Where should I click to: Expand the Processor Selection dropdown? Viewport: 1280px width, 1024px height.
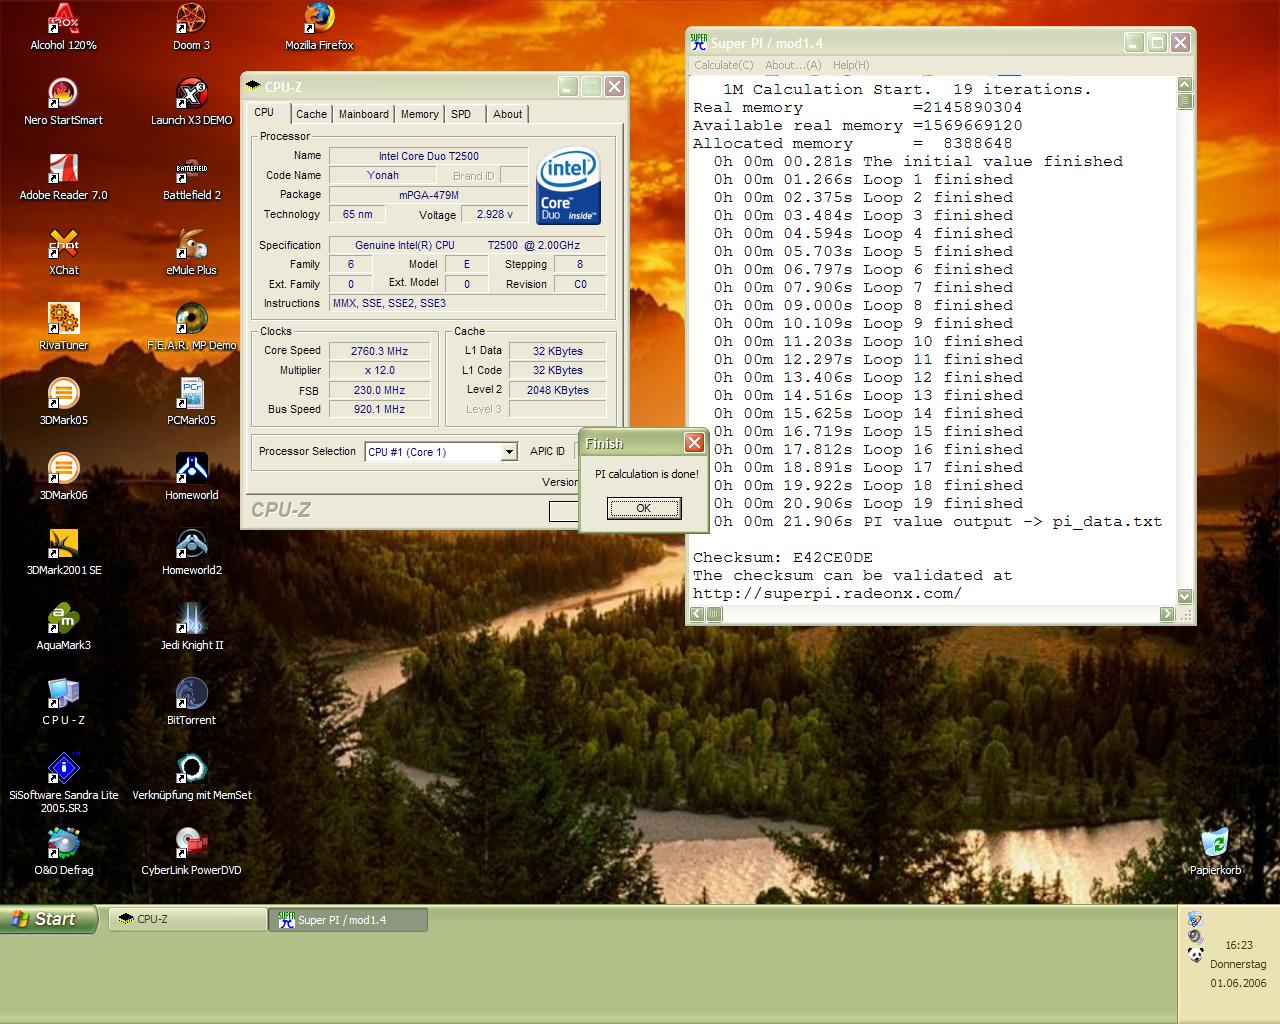(x=509, y=452)
